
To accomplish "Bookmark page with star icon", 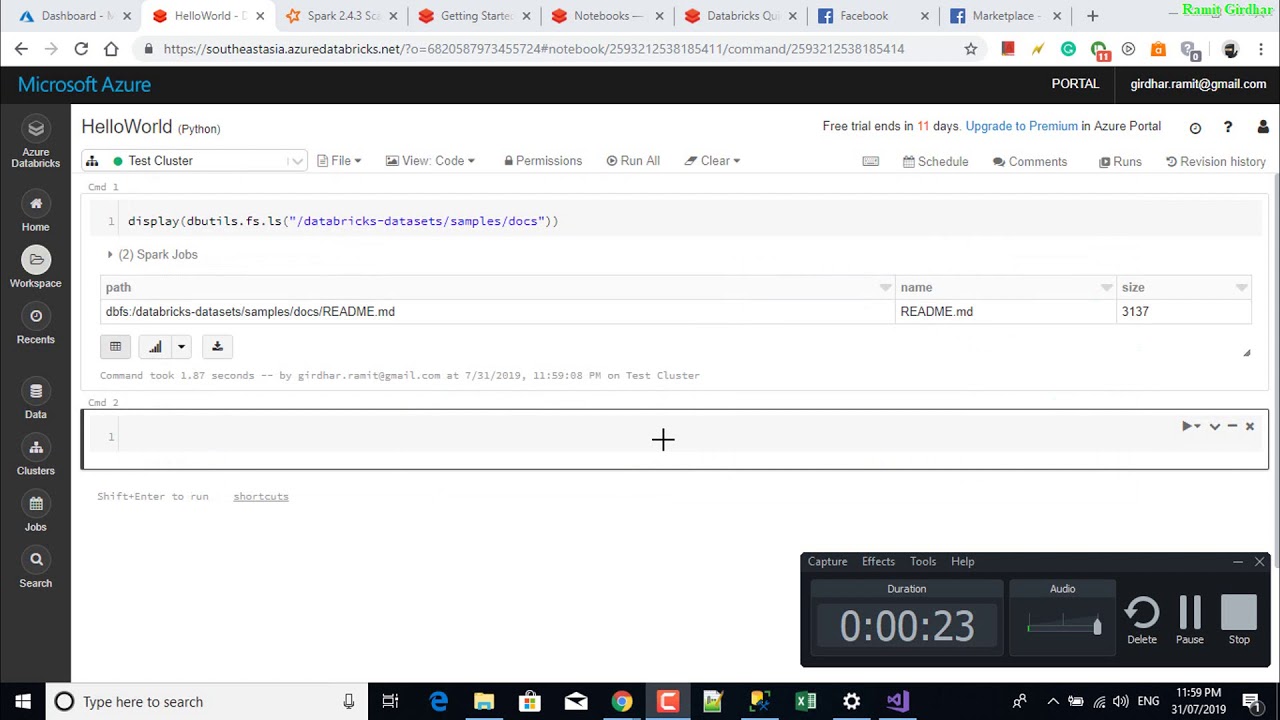I will pyautogui.click(x=970, y=49).
